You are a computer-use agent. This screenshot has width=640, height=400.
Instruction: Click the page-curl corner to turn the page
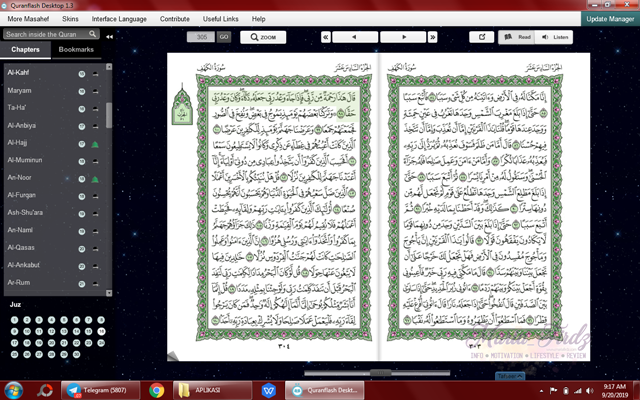tap(173, 356)
